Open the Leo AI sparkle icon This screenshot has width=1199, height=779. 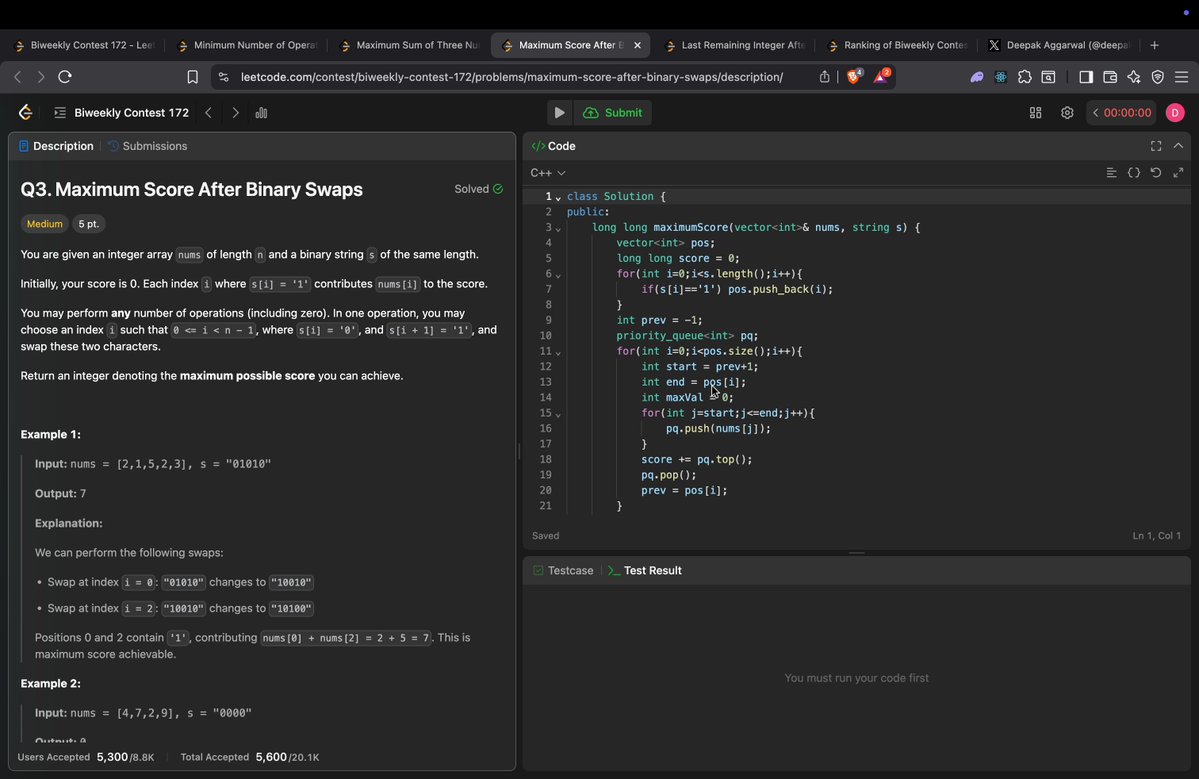click(x=1133, y=76)
